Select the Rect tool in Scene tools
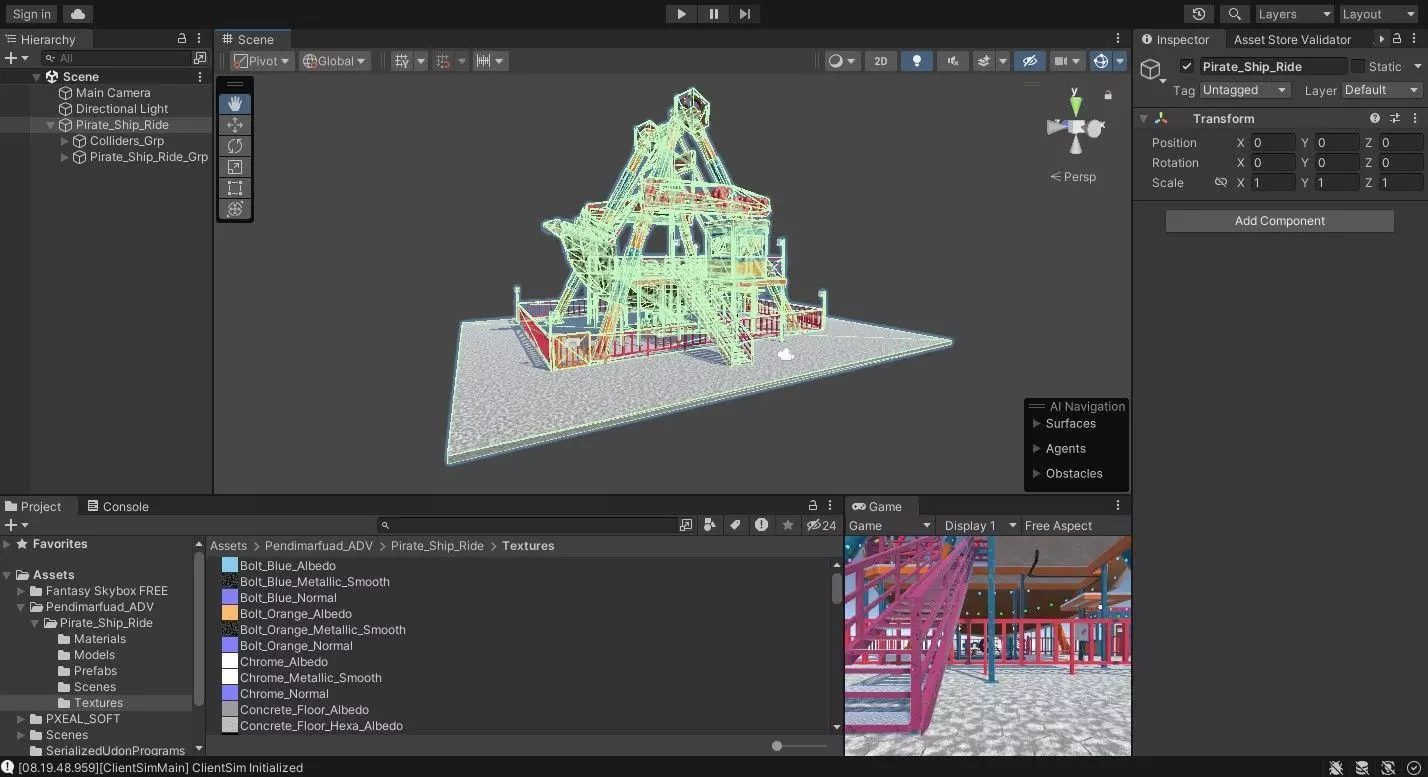This screenshot has width=1428, height=777. (235, 188)
